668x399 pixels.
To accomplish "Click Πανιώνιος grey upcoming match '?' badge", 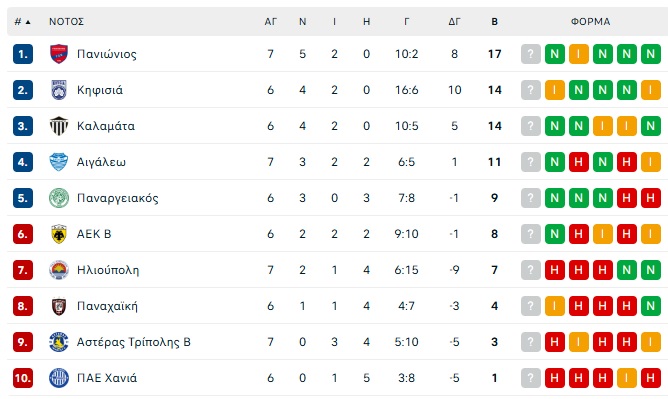I will click(x=530, y=54).
